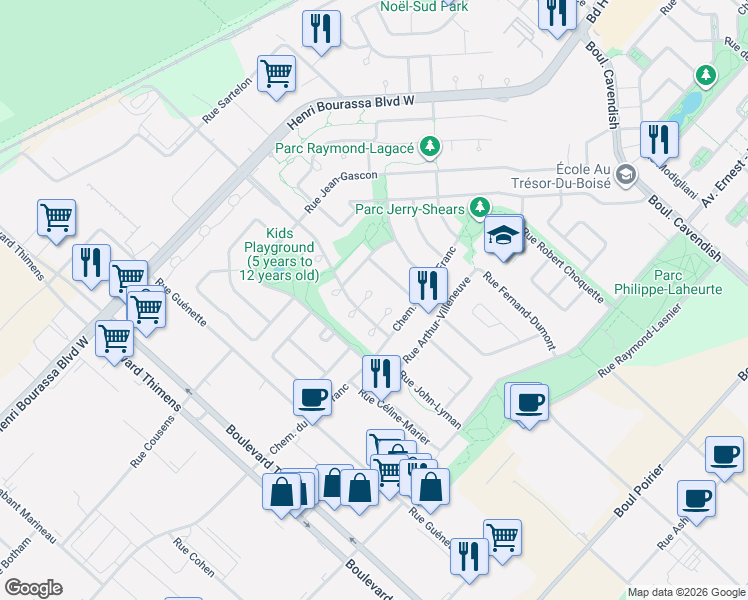This screenshot has height=600, width=748.
Task: Click the Henri Bourassa Blvd W label at top
Action: coord(351,112)
